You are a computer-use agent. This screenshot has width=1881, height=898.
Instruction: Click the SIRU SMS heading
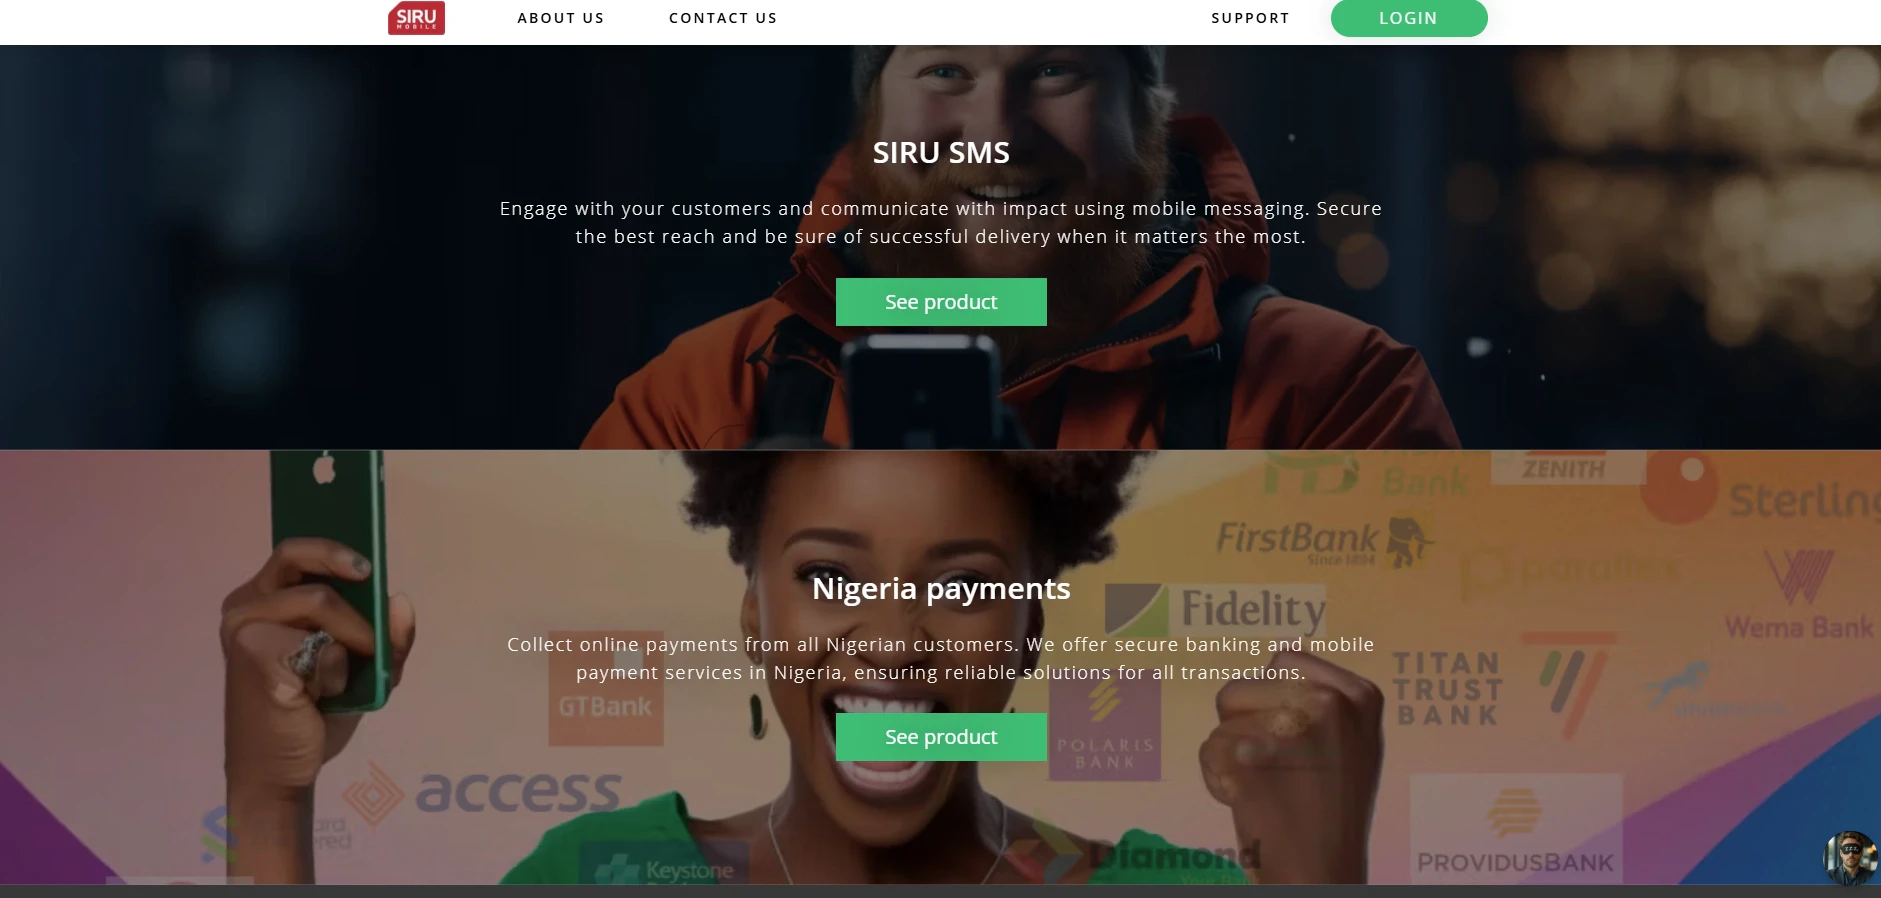(941, 153)
